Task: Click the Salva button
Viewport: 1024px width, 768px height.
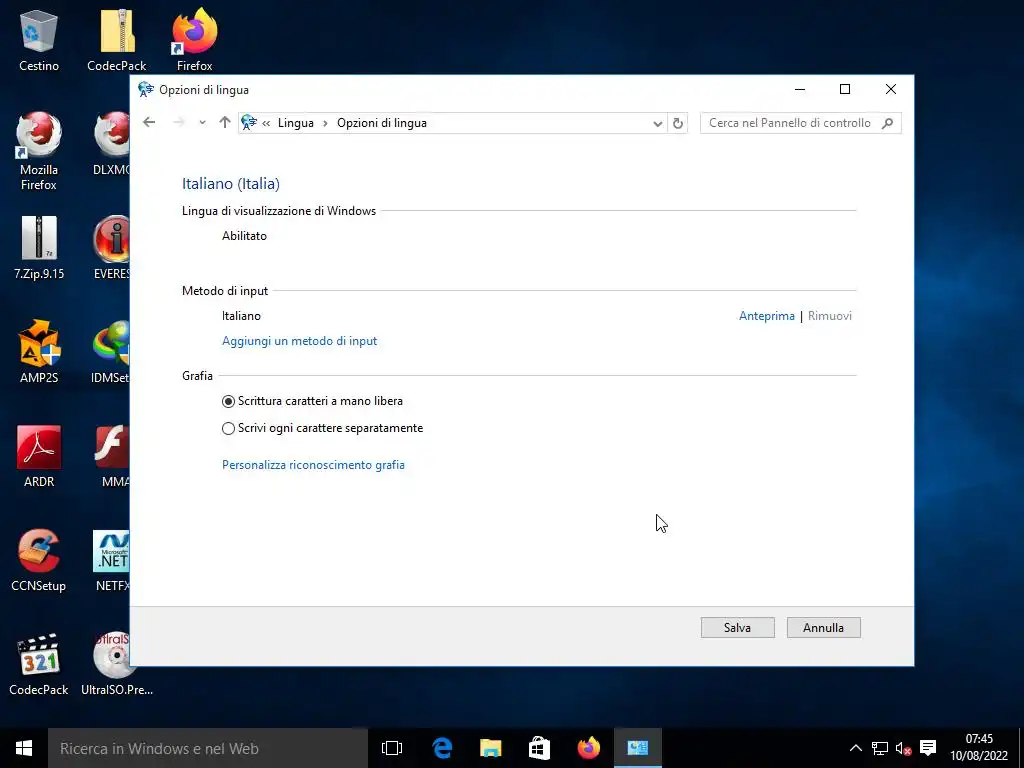Action: [x=737, y=628]
